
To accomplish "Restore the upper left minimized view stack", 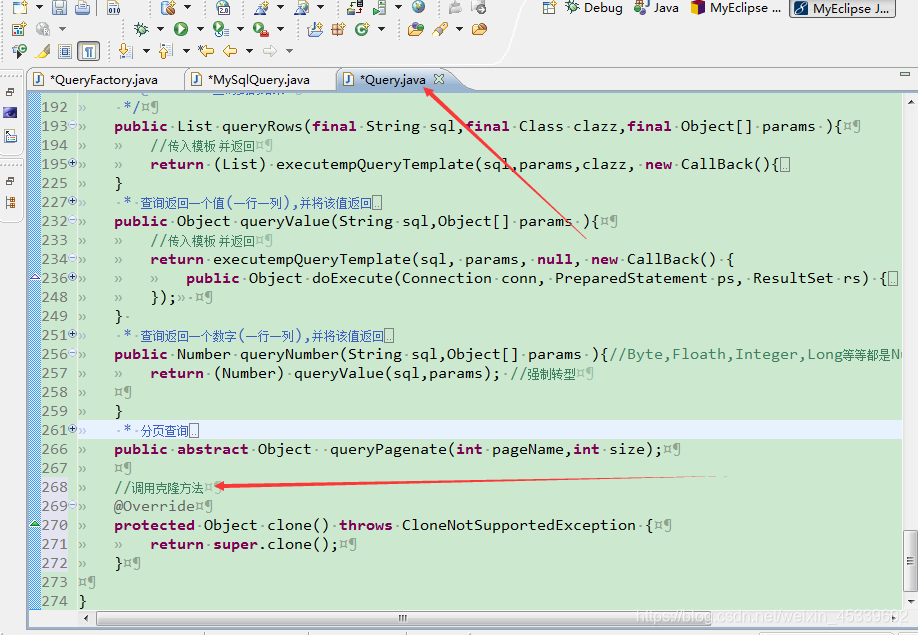I will click(x=10, y=92).
